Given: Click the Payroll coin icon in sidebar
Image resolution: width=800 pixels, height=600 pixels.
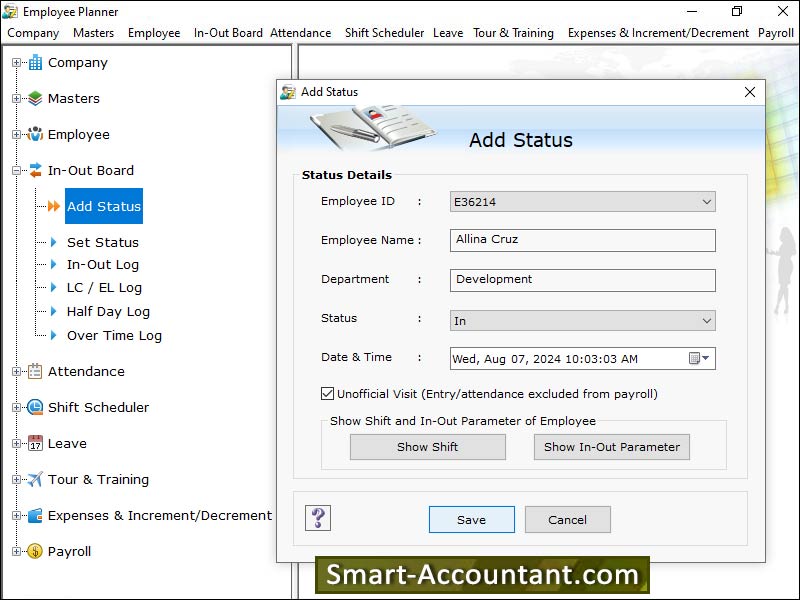Looking at the screenshot, I should 35,552.
